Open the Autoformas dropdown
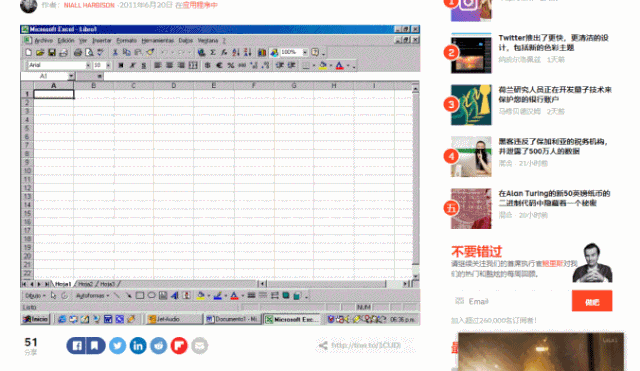The height and width of the screenshot is (371, 640). pos(93,295)
